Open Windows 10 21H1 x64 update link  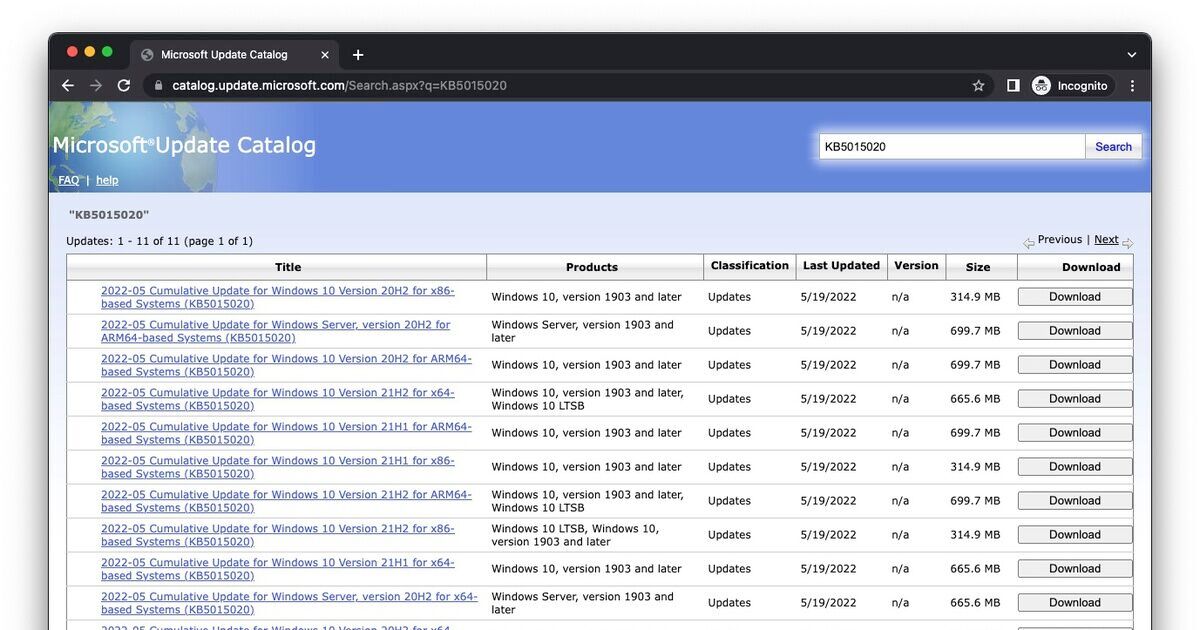[278, 569]
